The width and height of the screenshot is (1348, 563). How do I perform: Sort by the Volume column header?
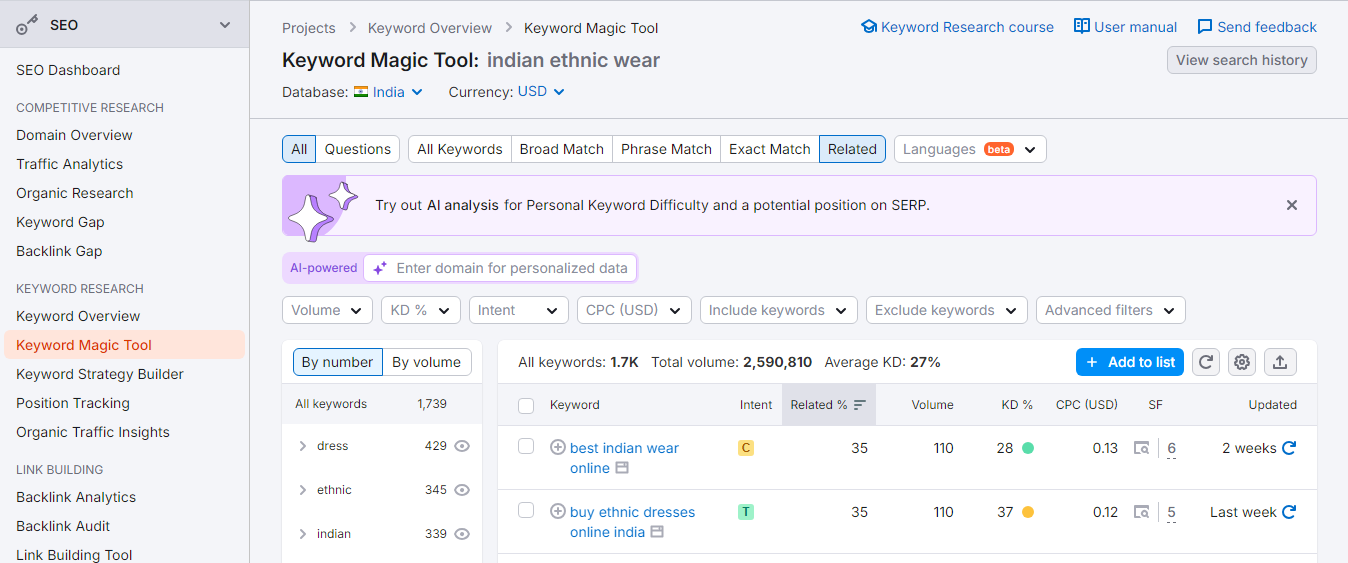click(x=933, y=405)
